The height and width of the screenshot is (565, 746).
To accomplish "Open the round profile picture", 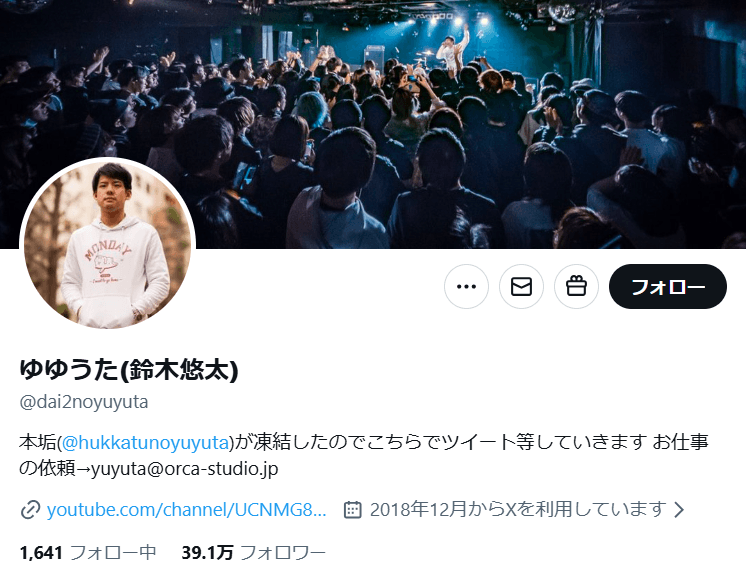I will coord(108,245).
